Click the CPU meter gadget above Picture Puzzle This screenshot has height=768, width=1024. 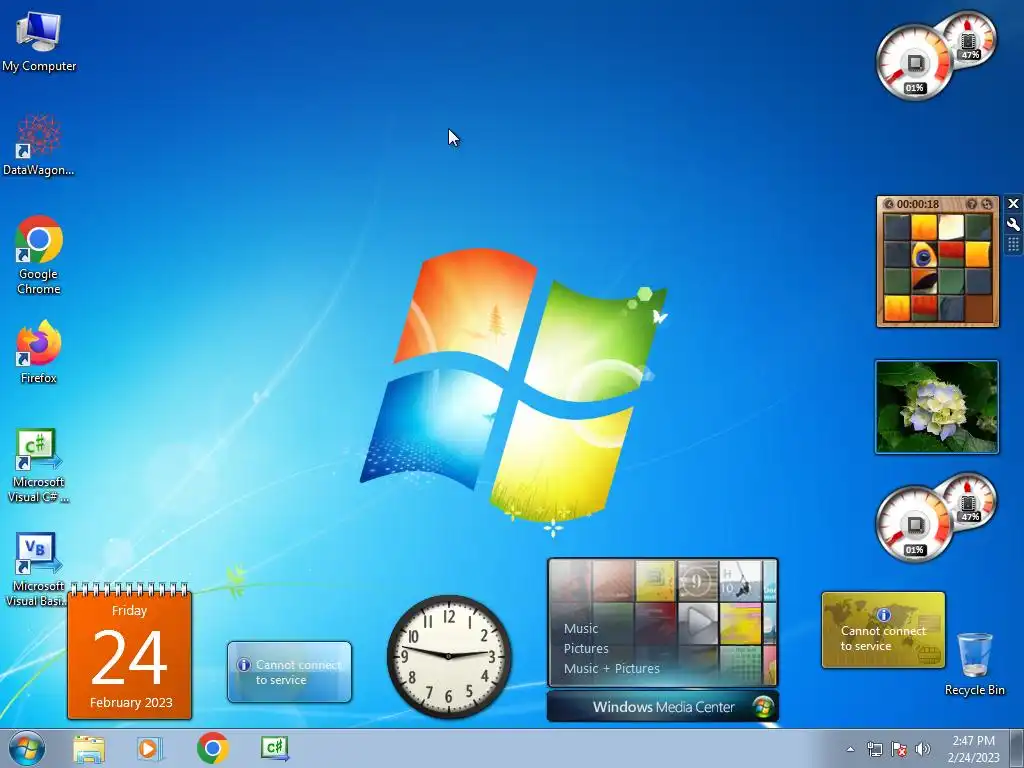click(x=934, y=57)
